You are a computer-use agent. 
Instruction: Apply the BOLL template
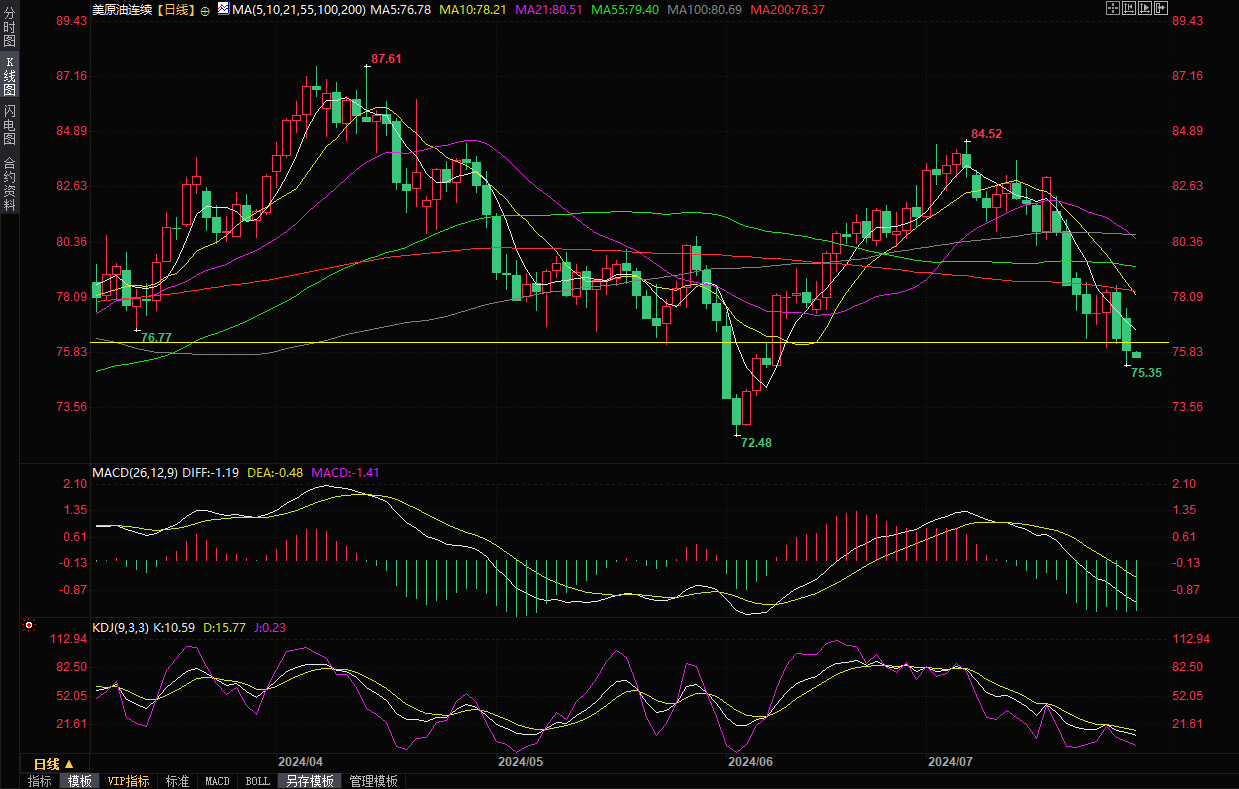point(257,781)
